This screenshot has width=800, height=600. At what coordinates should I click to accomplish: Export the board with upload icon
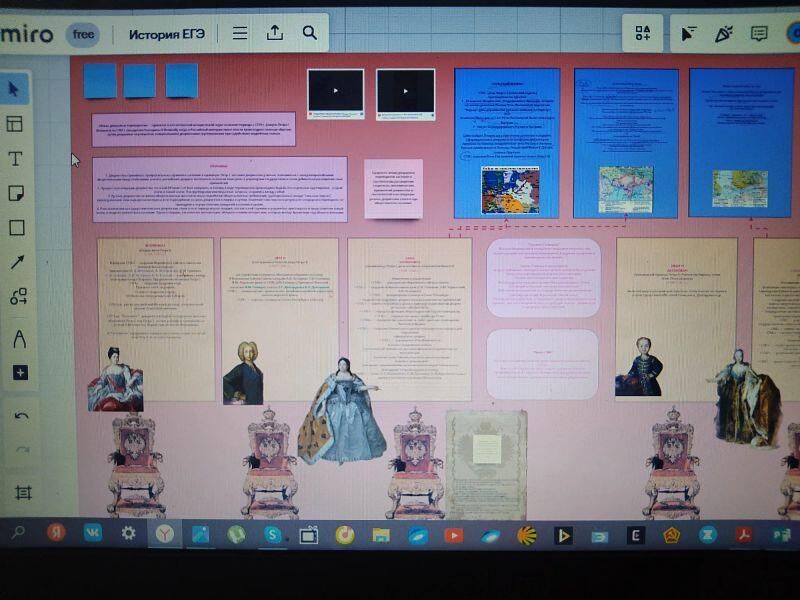[x=275, y=33]
